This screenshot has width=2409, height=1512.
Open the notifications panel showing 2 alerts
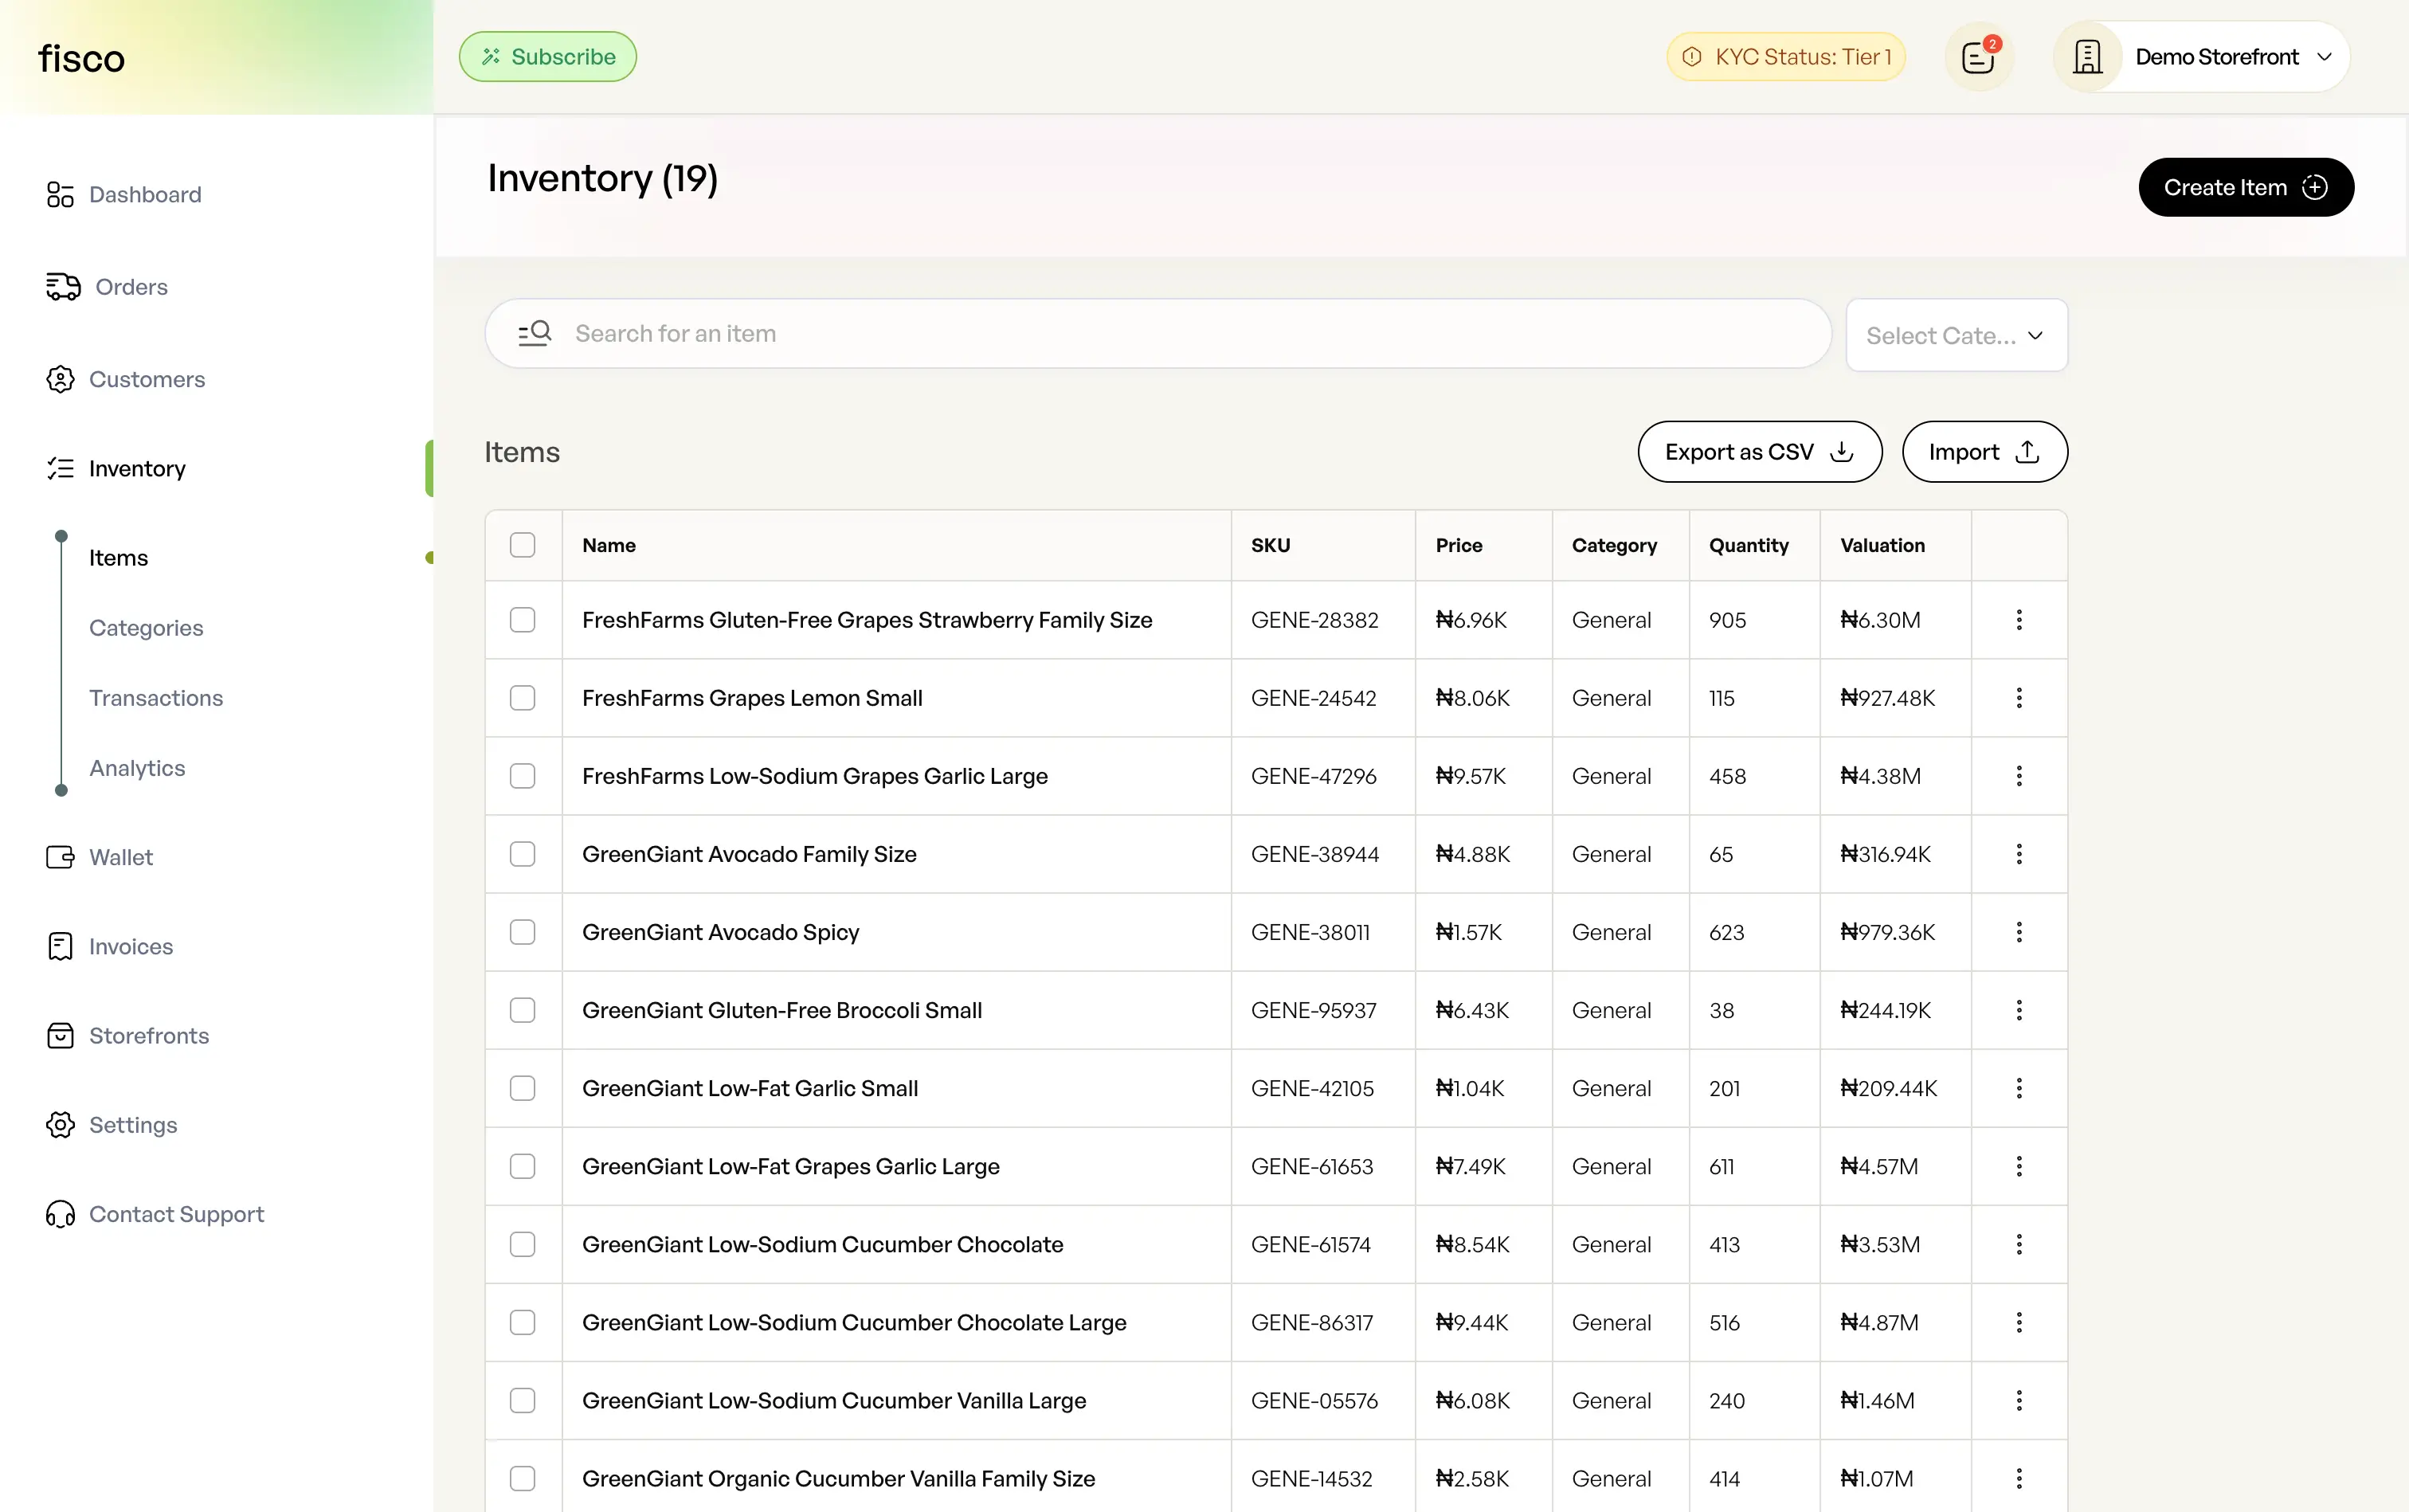[x=1978, y=56]
